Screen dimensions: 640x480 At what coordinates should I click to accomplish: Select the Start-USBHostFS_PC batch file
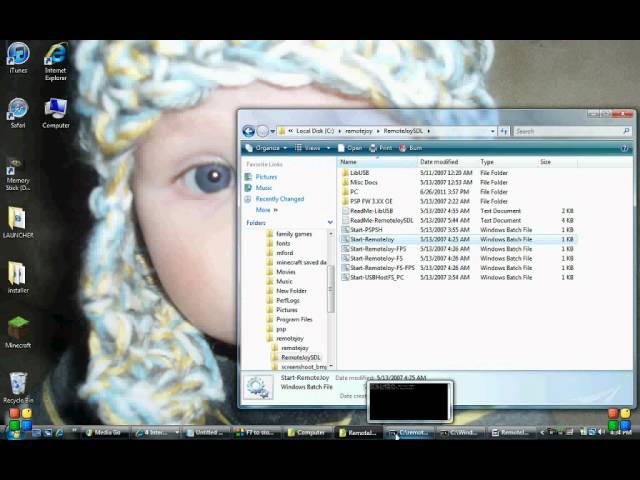(372, 277)
